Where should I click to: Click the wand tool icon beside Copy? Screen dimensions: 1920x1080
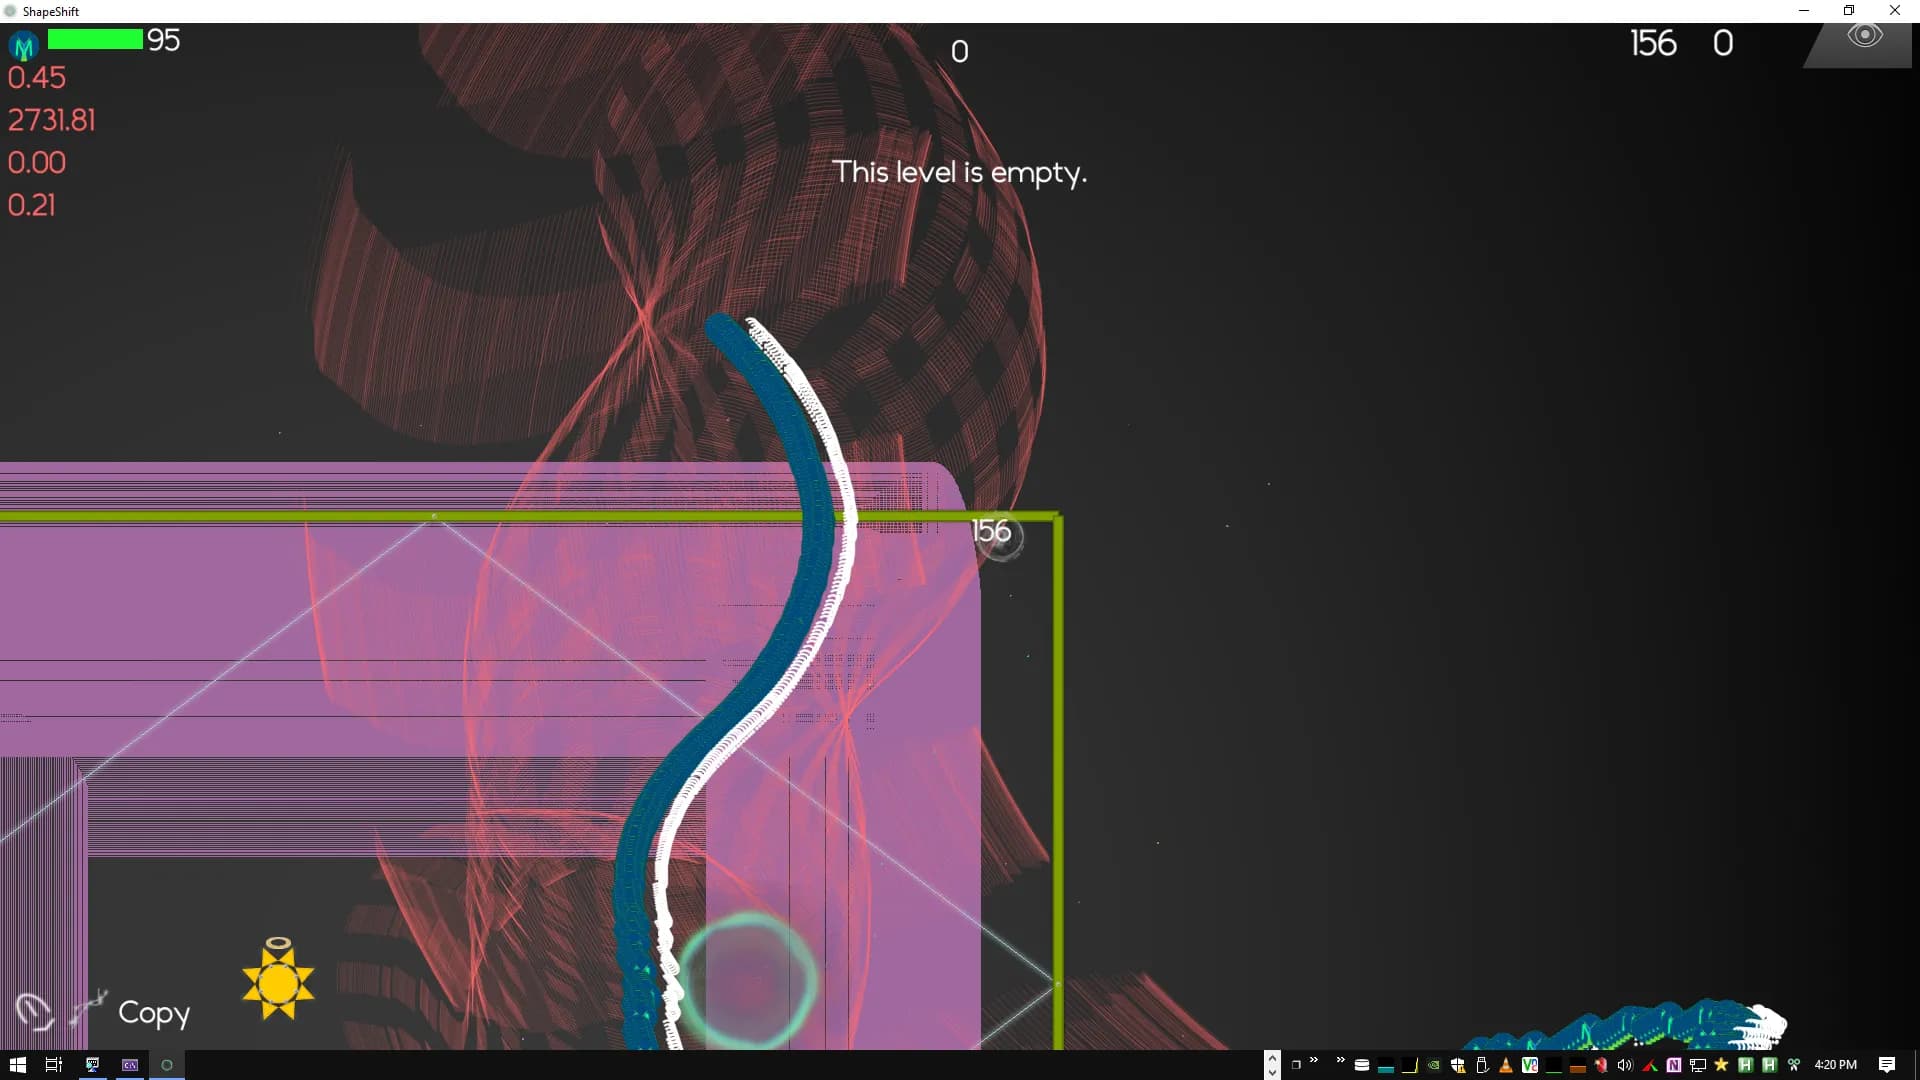click(88, 1006)
